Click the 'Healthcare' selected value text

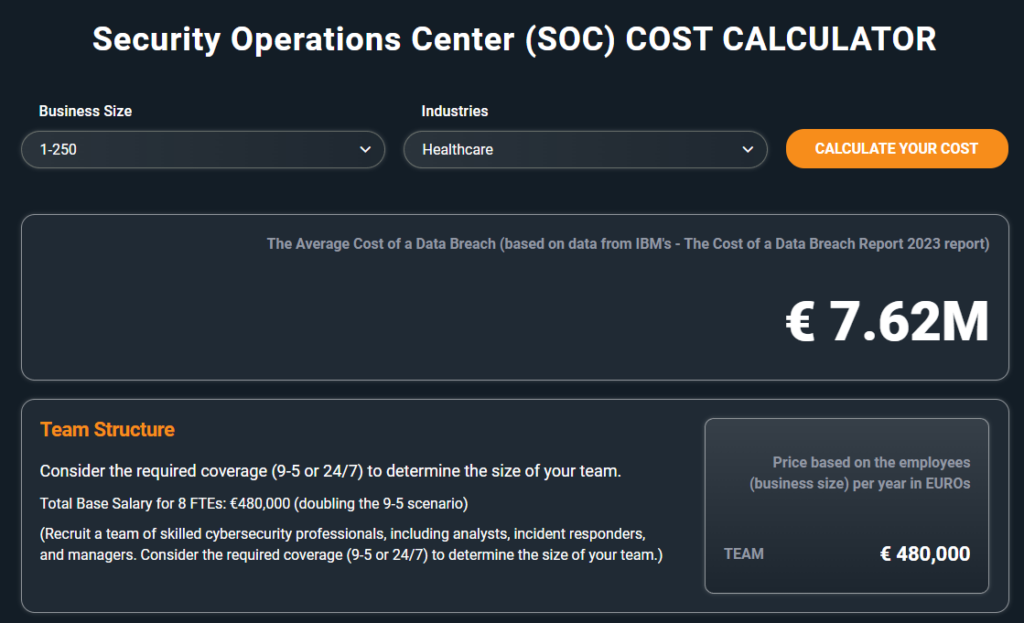point(457,150)
